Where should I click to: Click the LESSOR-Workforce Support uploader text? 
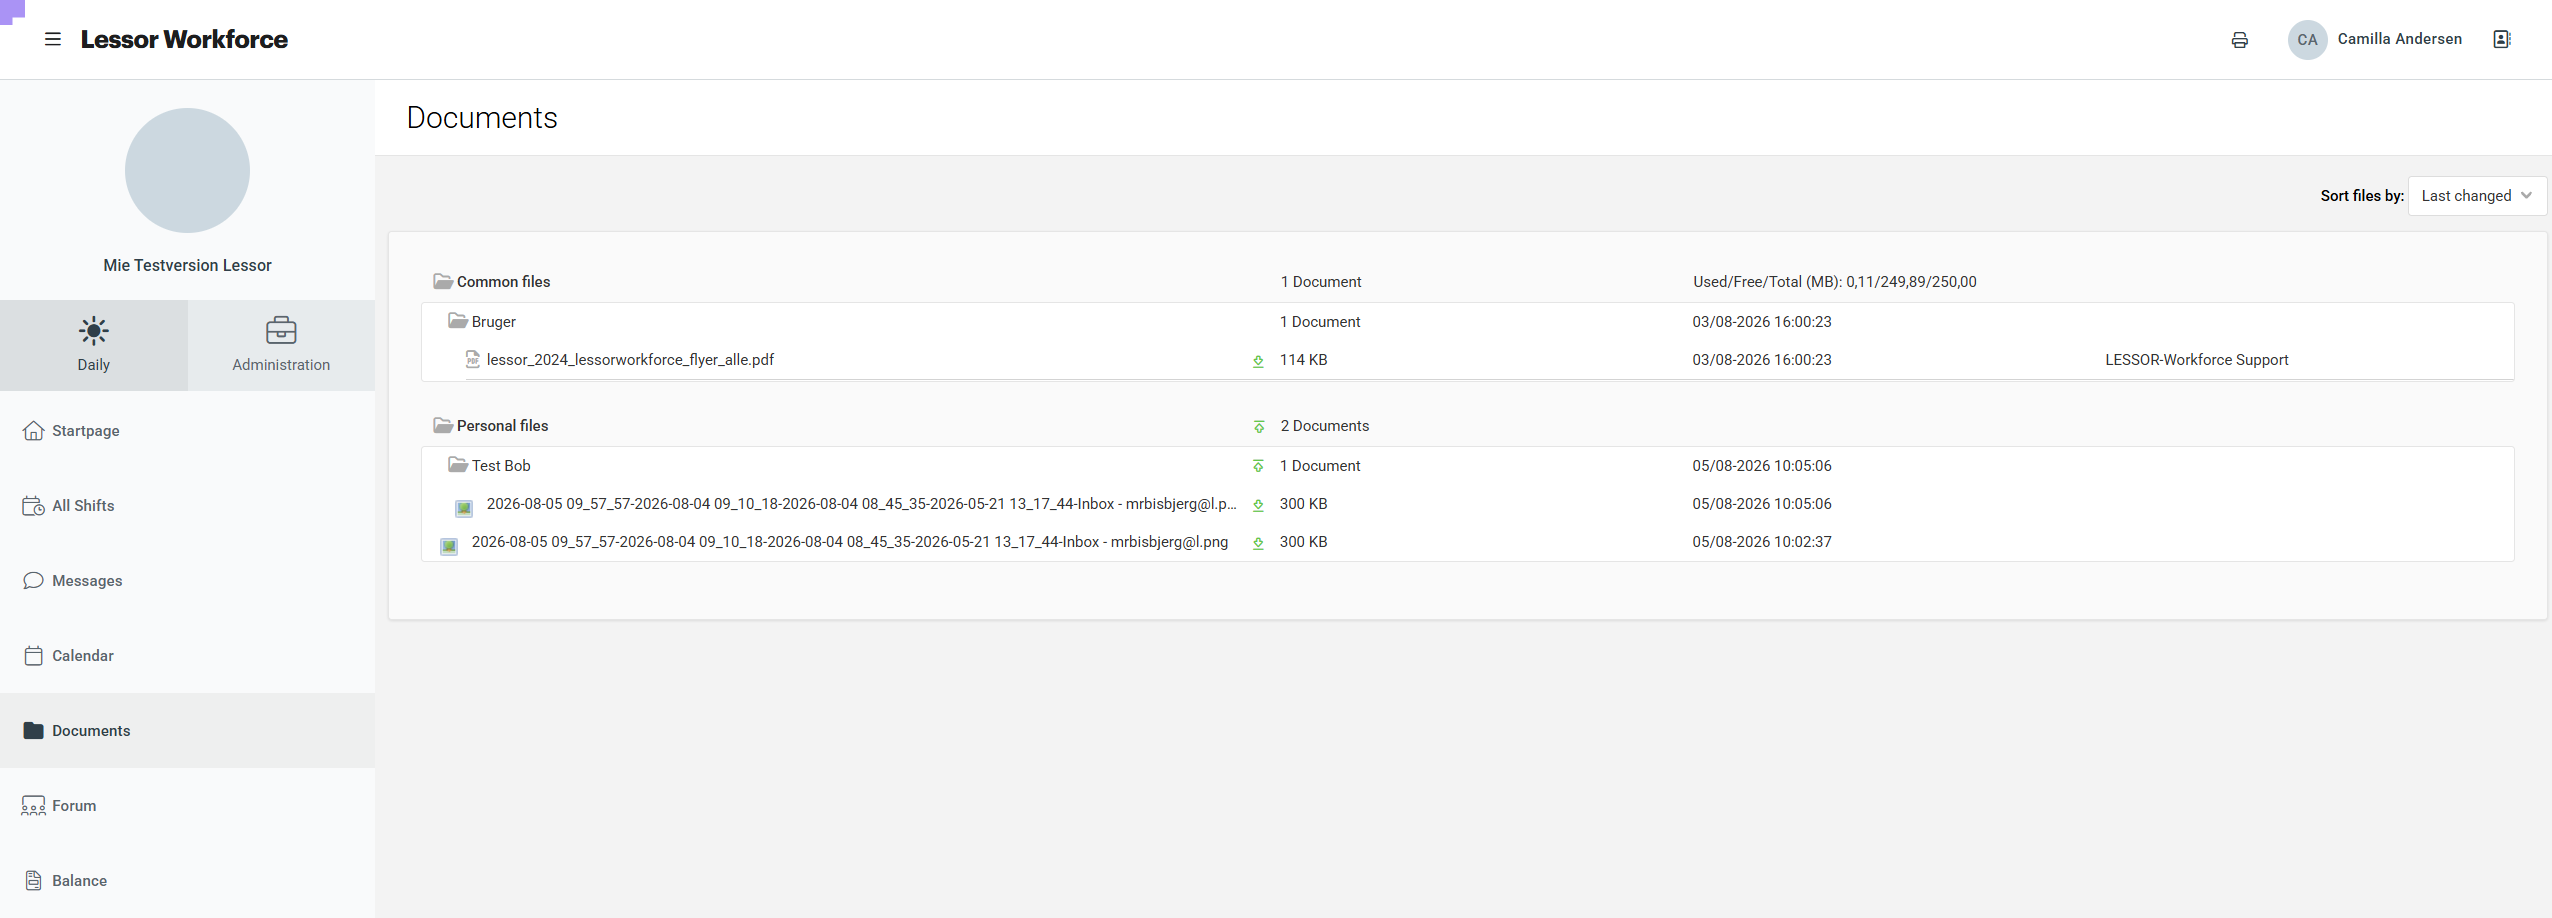point(2196,360)
